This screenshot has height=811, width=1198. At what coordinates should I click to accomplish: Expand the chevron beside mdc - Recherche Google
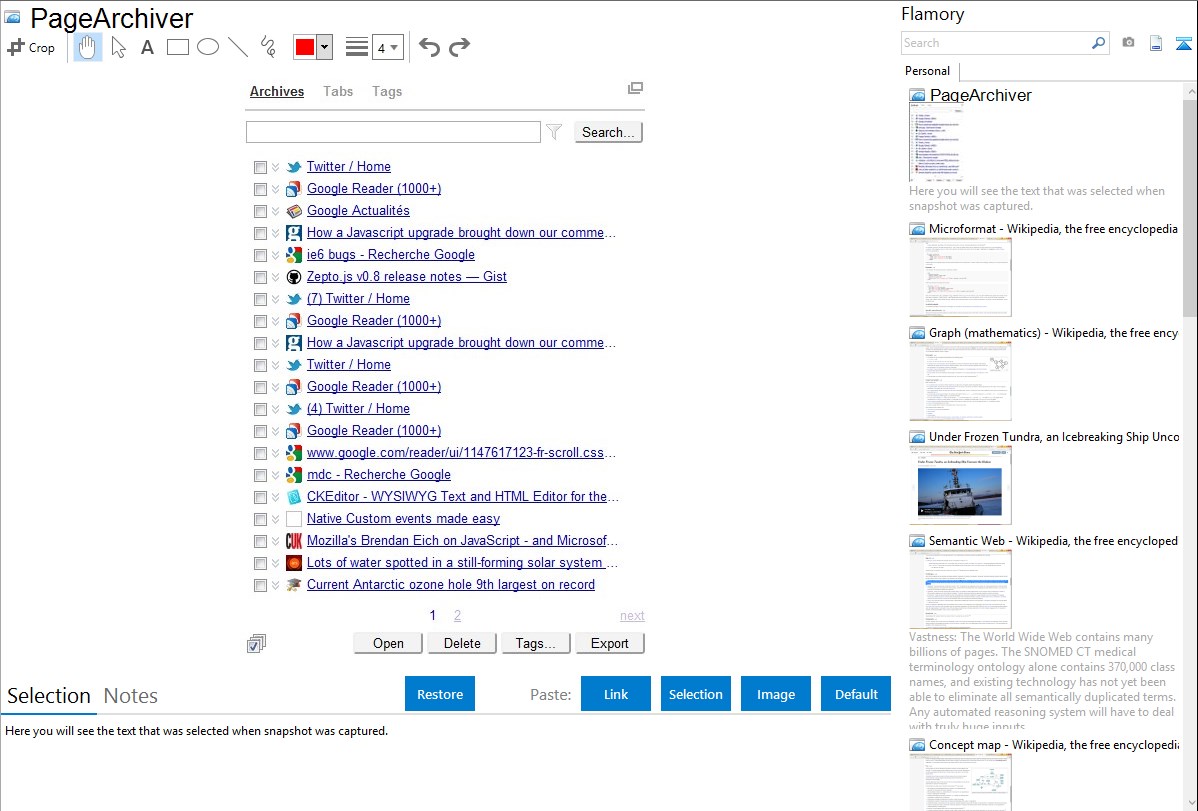pos(275,475)
